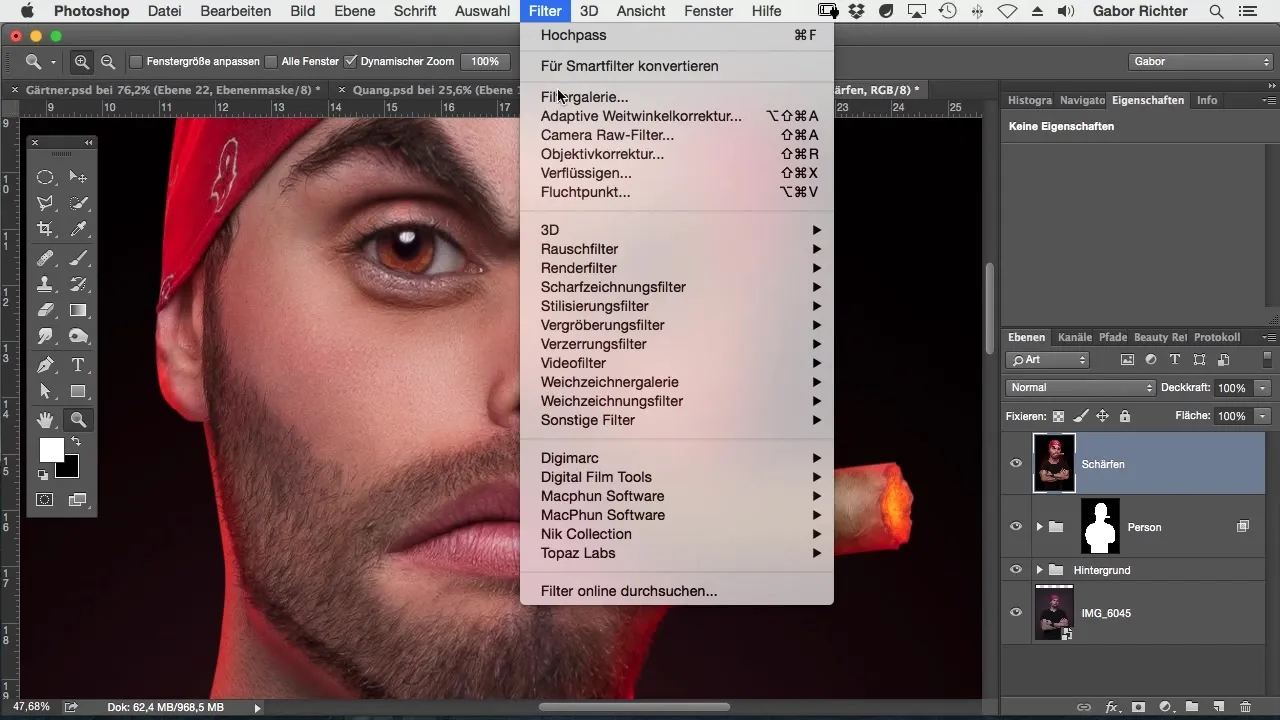Add layer style with fx icon
1280x720 pixels.
tap(1112, 707)
